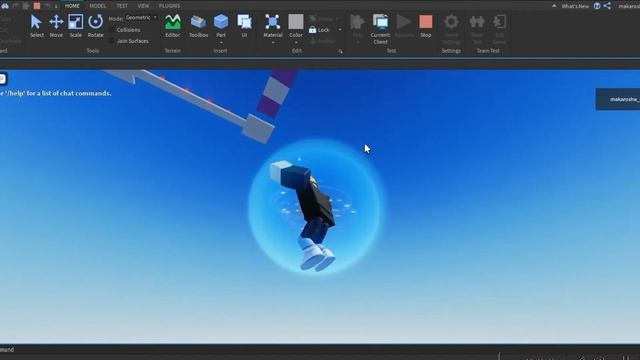Image resolution: width=640 pixels, height=360 pixels.
Task: Select the Select tool in the ribbon
Action: (36, 26)
